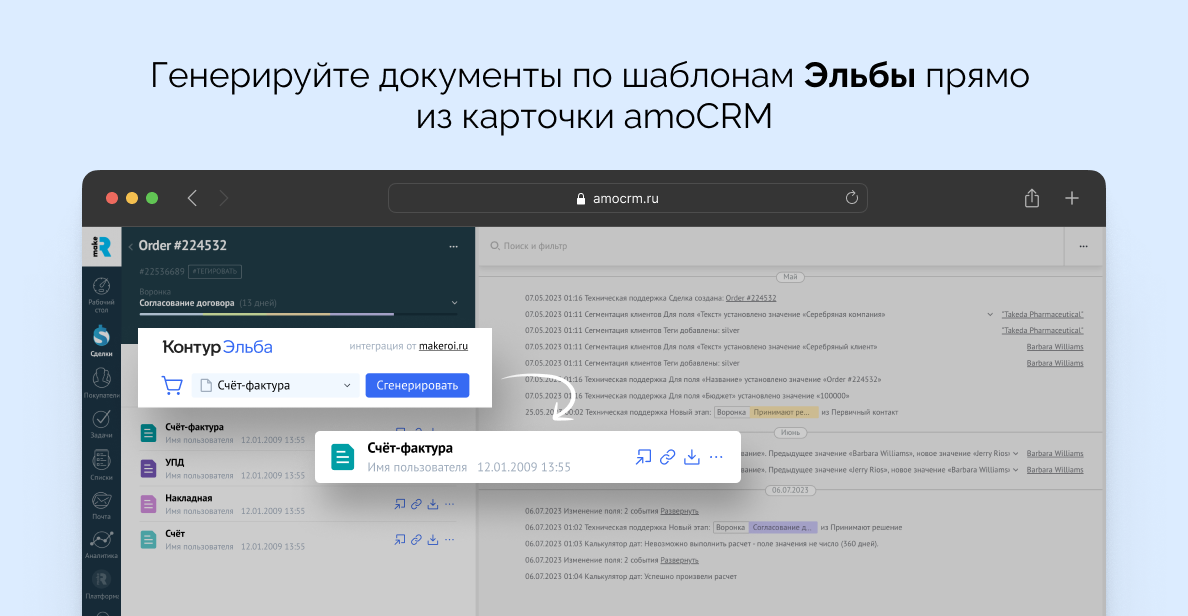Copy the link of the Накладная document
Viewport: 1188px width, 616px height.
tap(416, 504)
